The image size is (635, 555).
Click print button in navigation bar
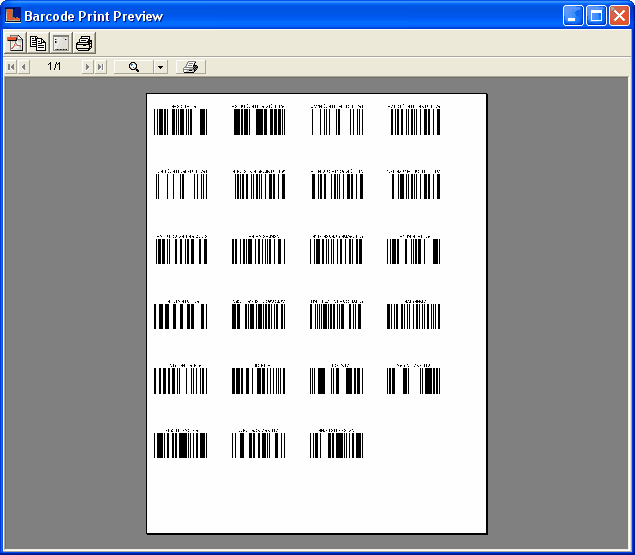point(191,67)
